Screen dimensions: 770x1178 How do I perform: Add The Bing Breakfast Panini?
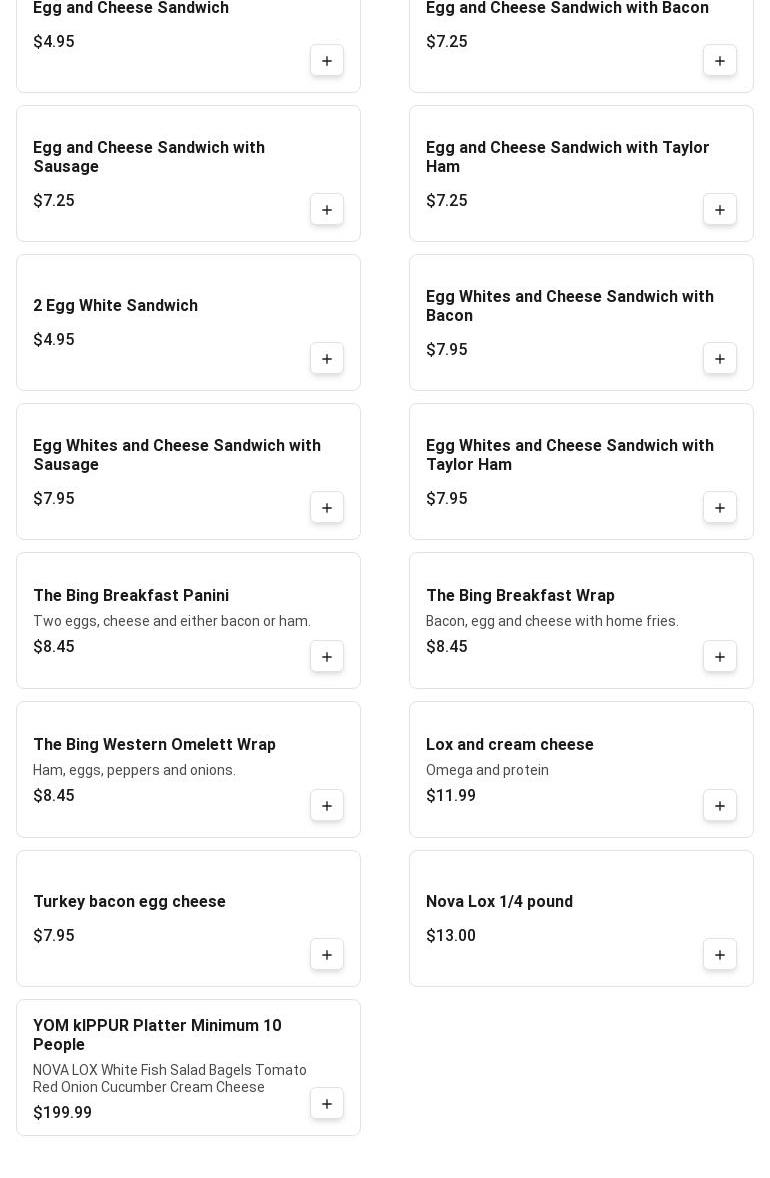(327, 657)
